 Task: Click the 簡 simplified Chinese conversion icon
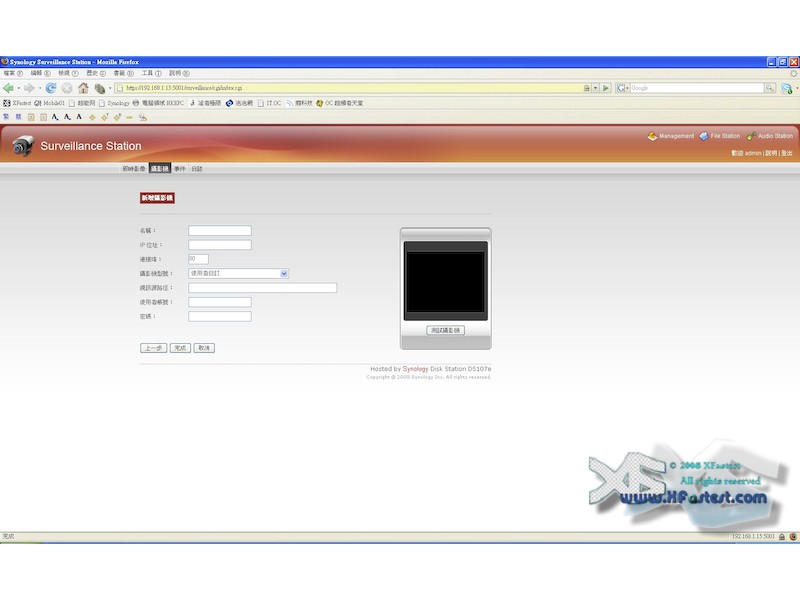coord(18,117)
